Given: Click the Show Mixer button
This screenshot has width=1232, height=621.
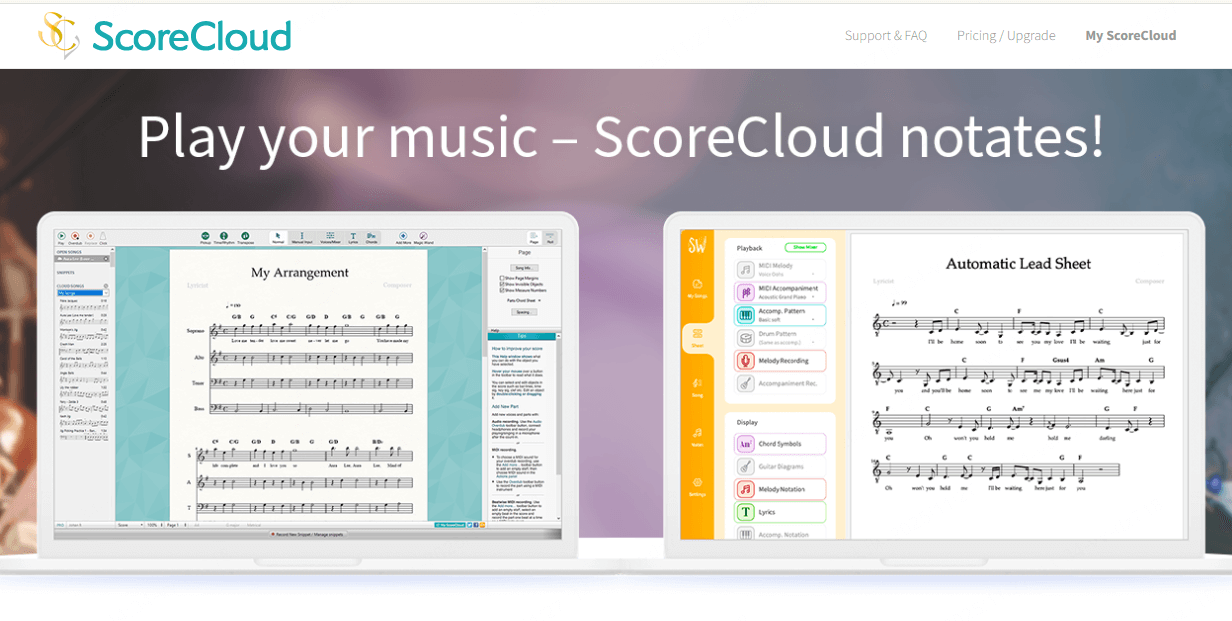Looking at the screenshot, I should pos(805,246).
